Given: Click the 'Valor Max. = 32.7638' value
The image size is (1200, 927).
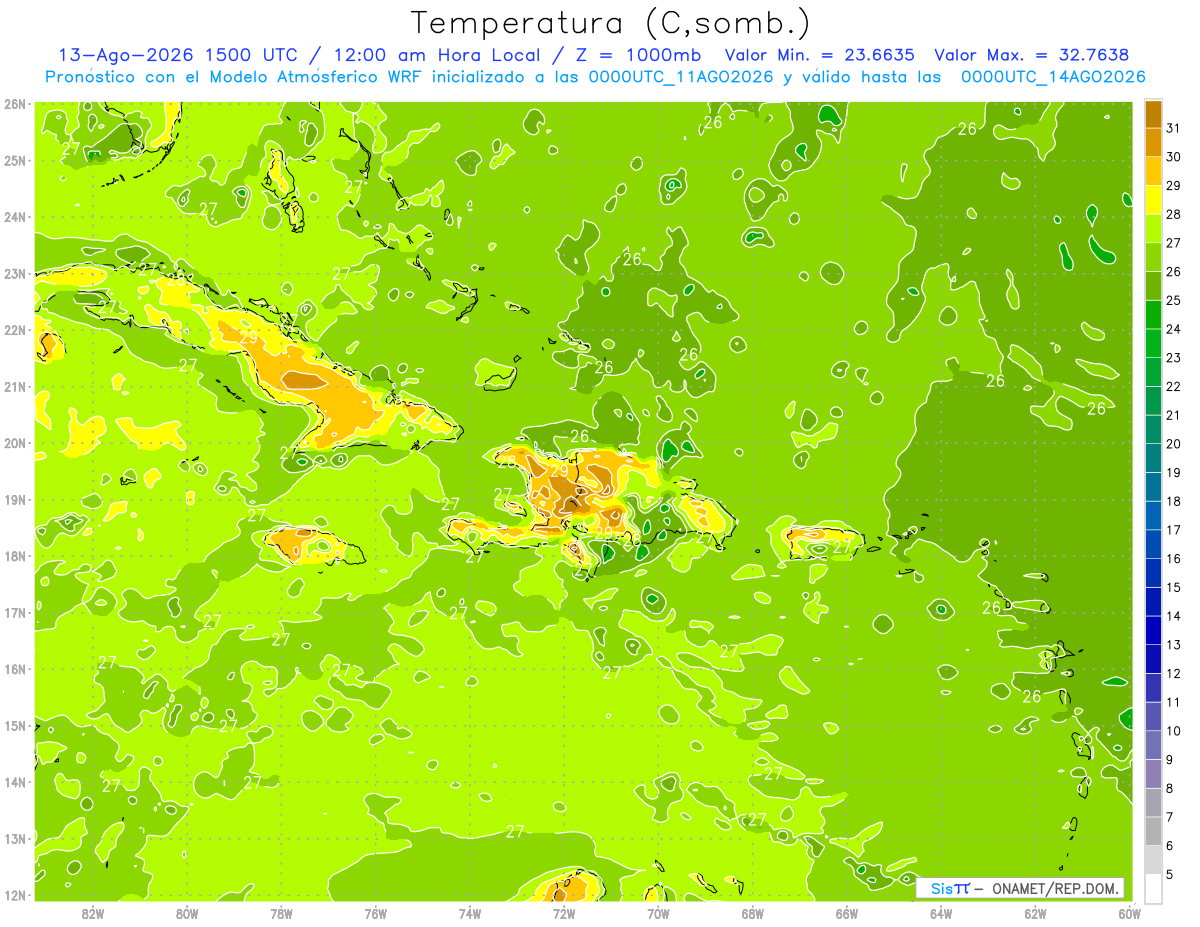Looking at the screenshot, I should pyautogui.click(x=1032, y=55).
